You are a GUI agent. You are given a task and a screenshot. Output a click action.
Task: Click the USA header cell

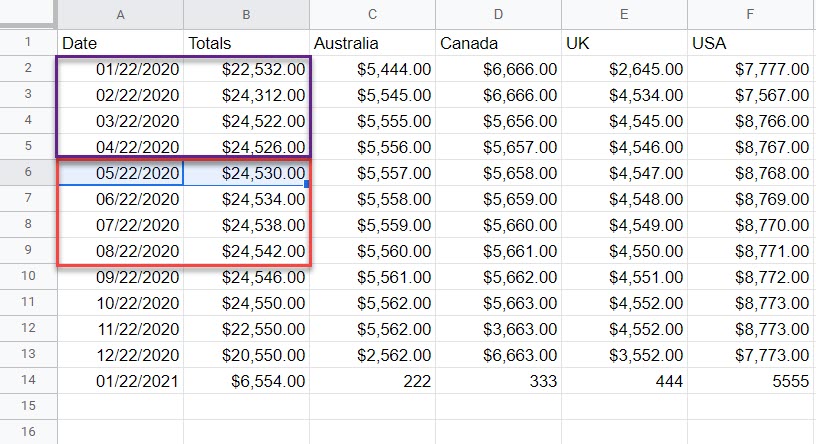(x=750, y=43)
